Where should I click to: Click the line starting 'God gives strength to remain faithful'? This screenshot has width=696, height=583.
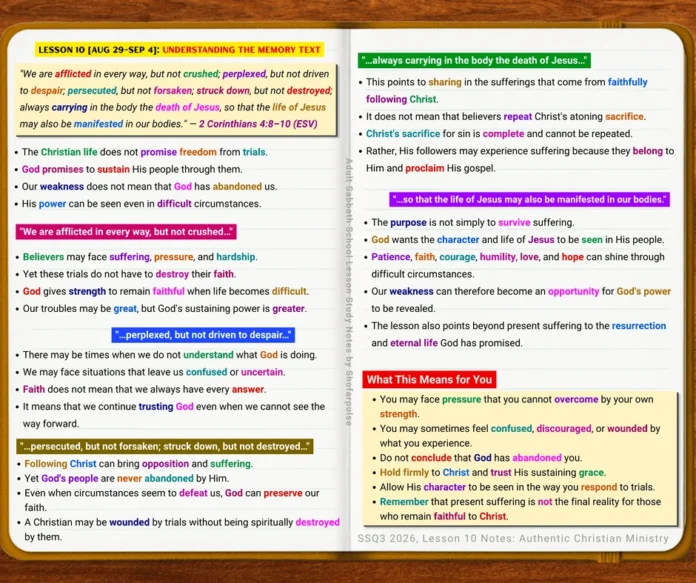[x=166, y=292]
